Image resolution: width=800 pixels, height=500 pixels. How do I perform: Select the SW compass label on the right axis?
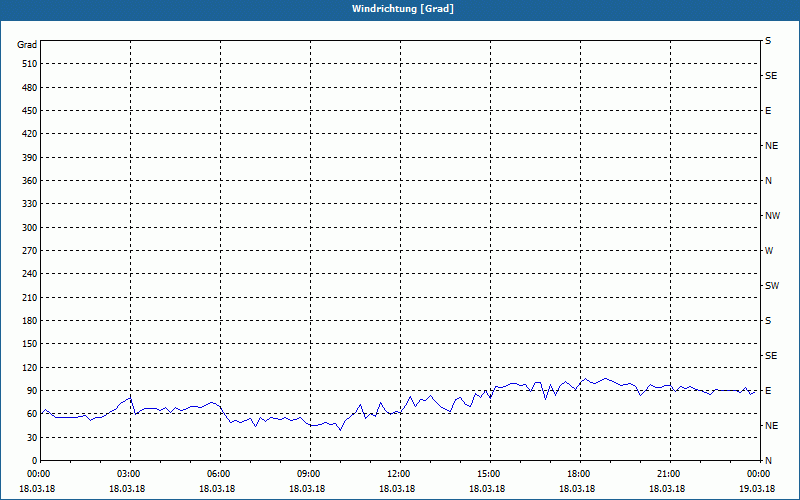(772, 286)
